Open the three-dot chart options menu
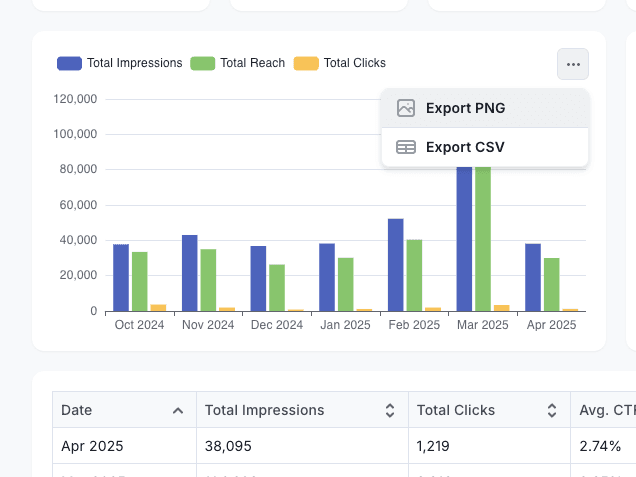The image size is (636, 477). tap(573, 64)
